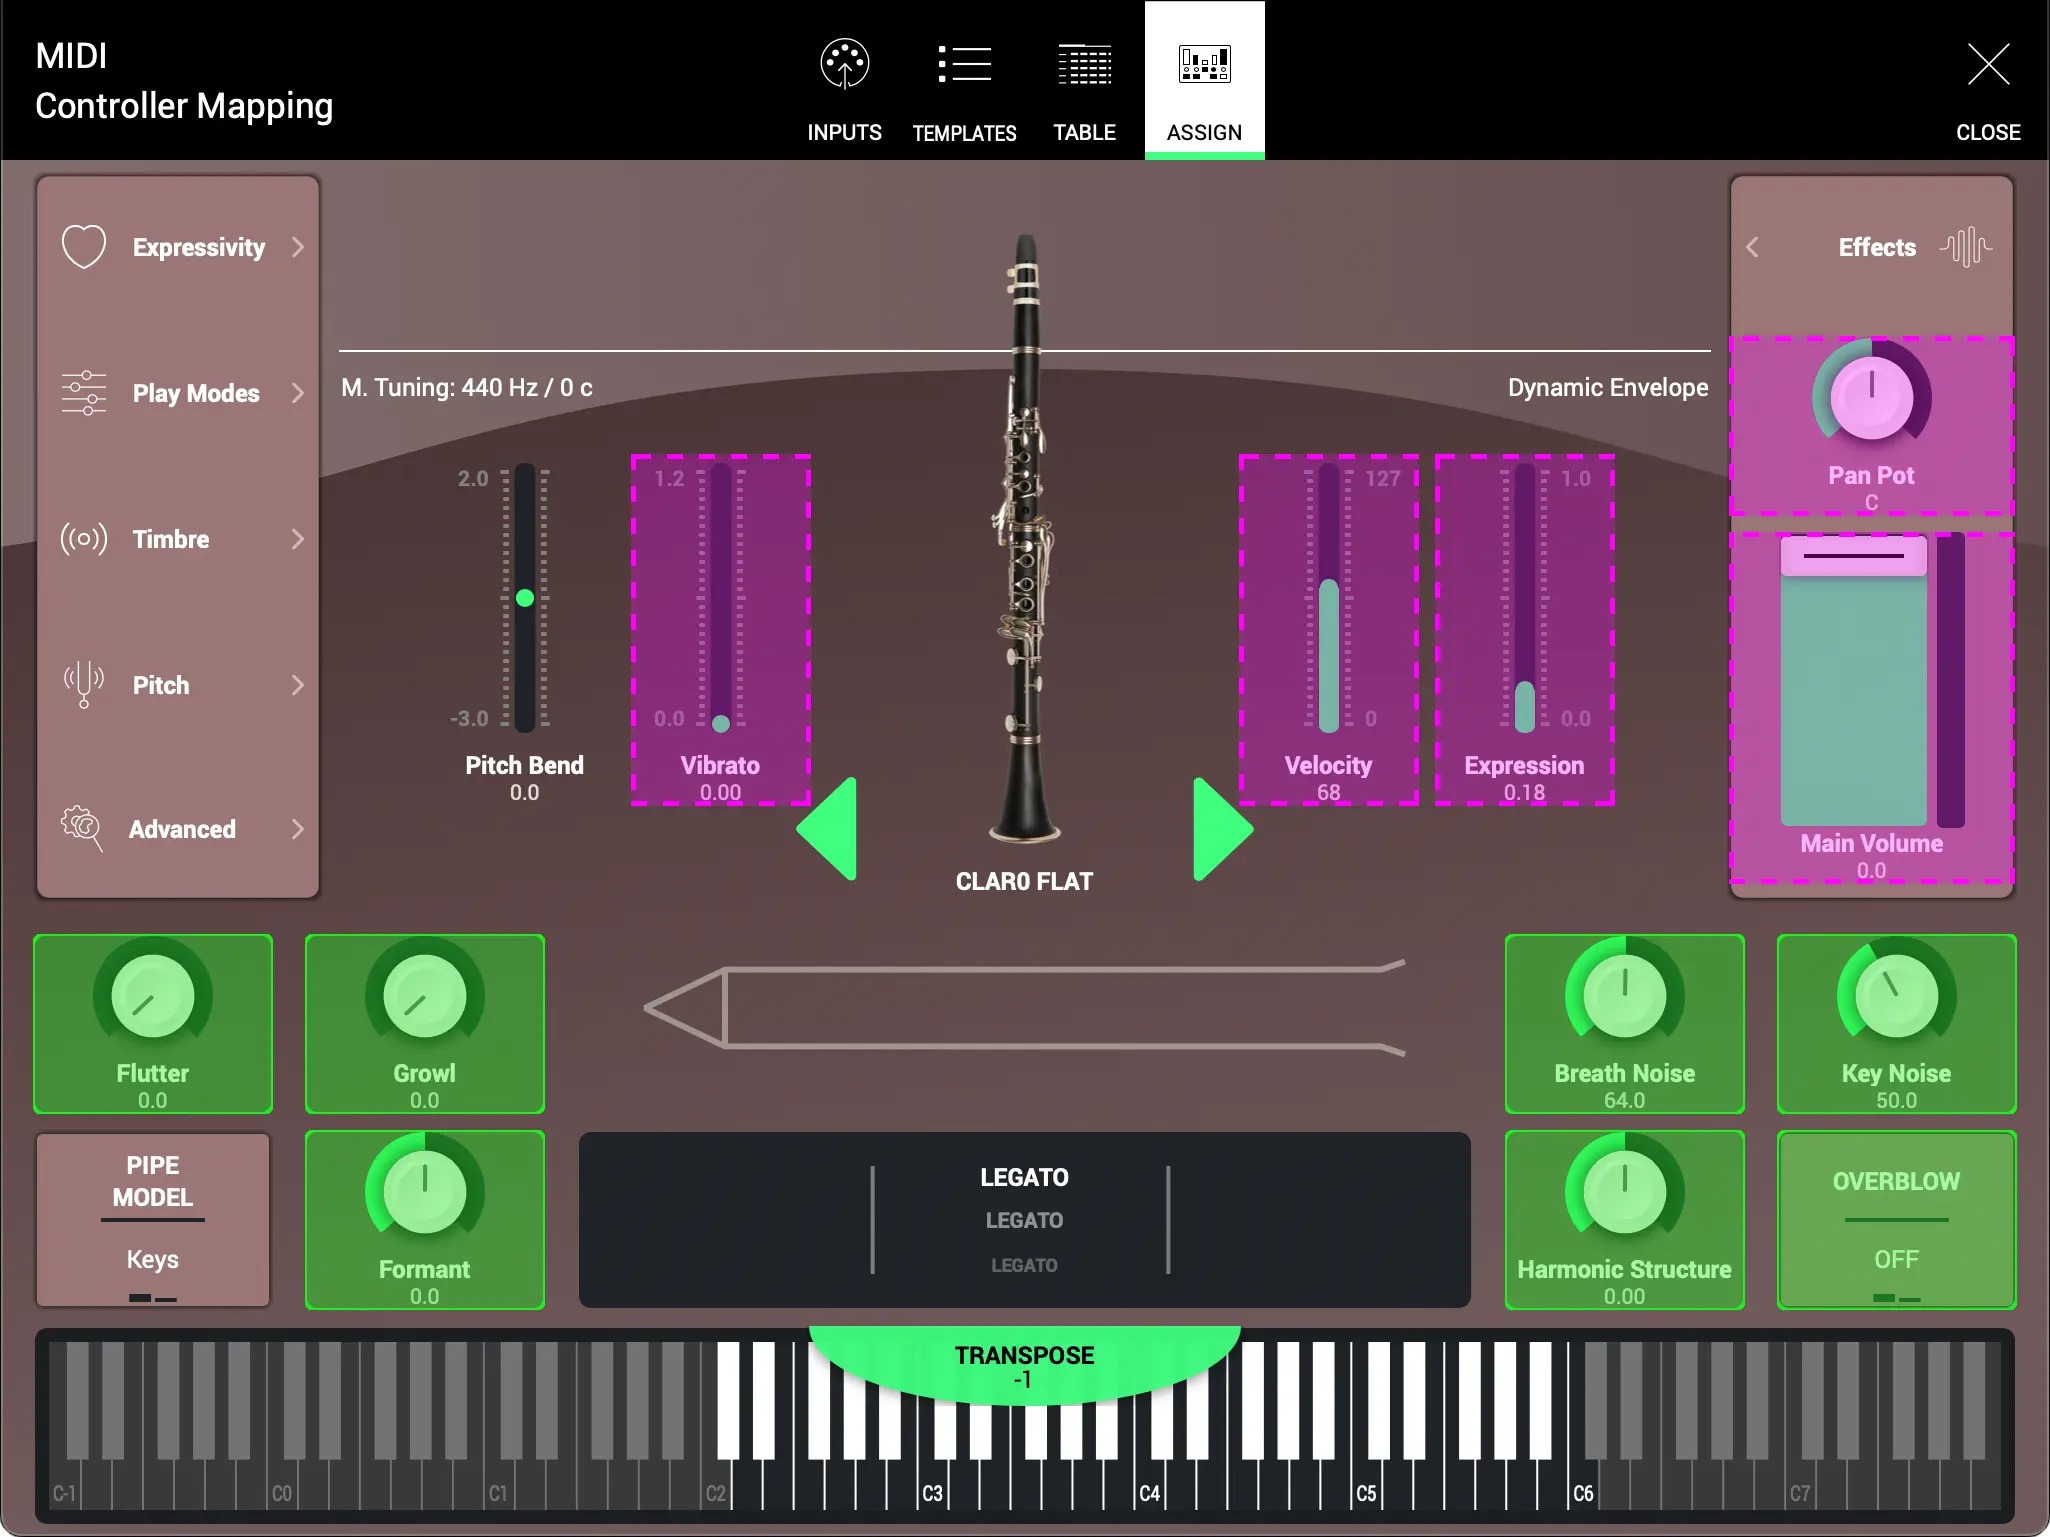Viewport: 2050px width, 1537px height.
Task: Click the previous instrument arrow
Action: (827, 828)
